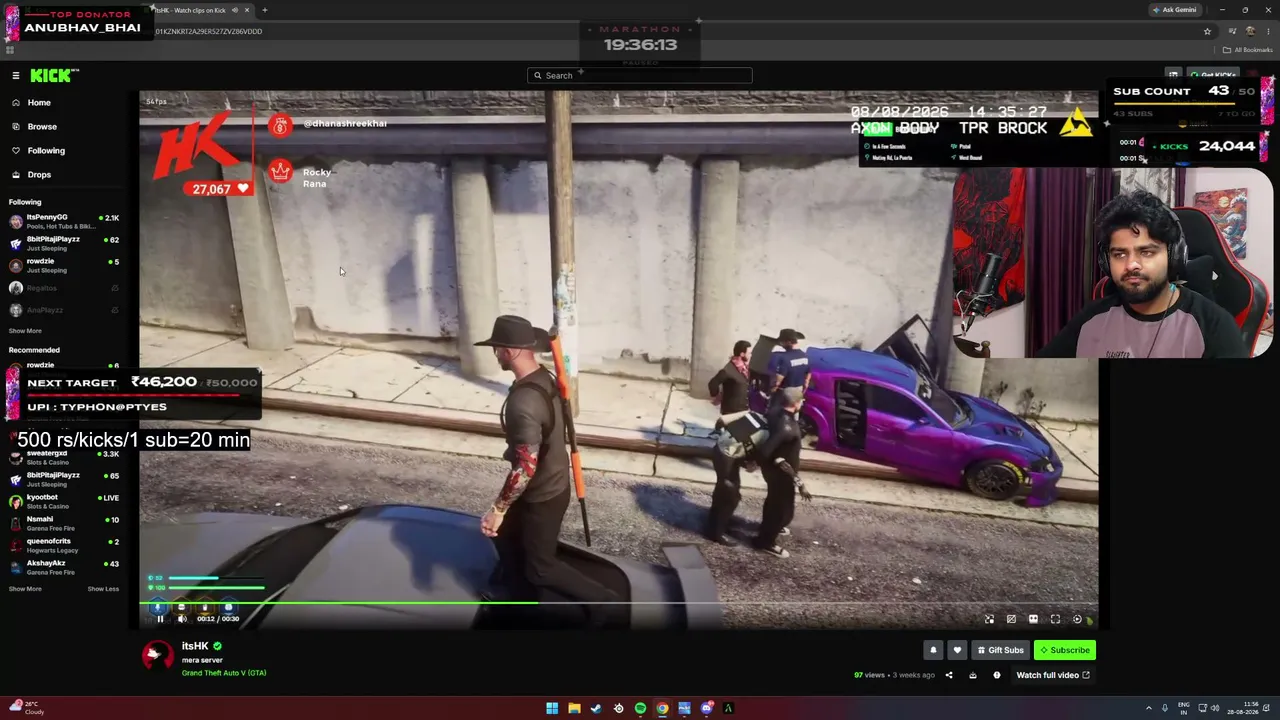Expand Recommended list with Show More

25,589
